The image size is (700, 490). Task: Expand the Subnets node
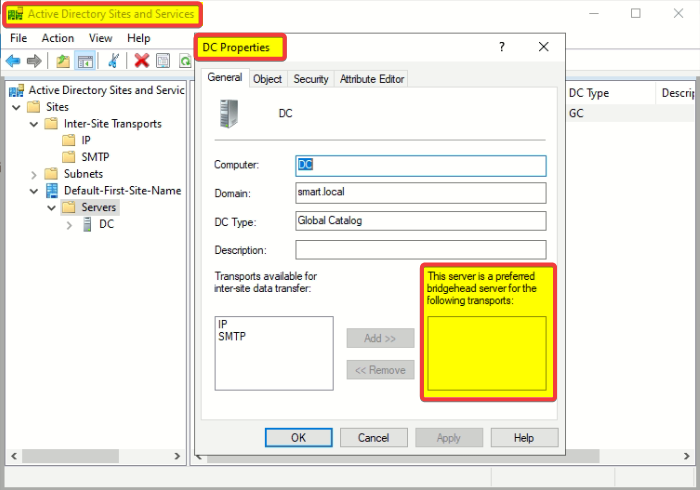click(x=34, y=174)
